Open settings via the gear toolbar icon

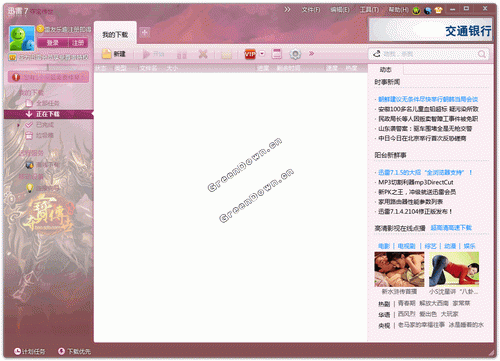[x=295, y=54]
